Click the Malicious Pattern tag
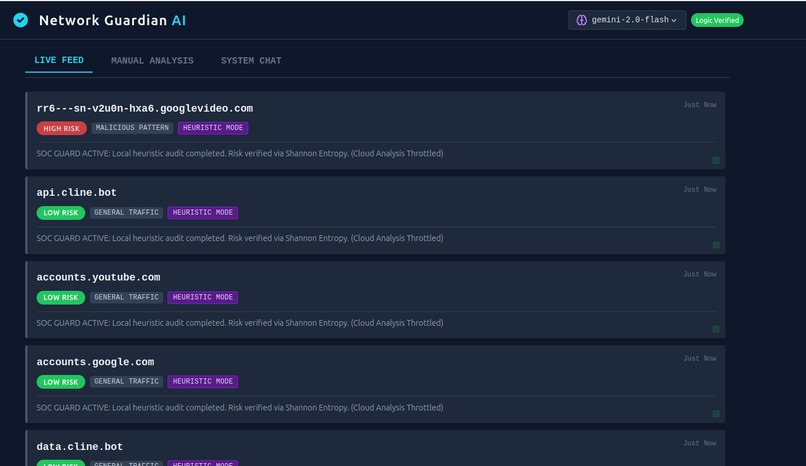Screen dimensions: 806x466 (x=132, y=127)
